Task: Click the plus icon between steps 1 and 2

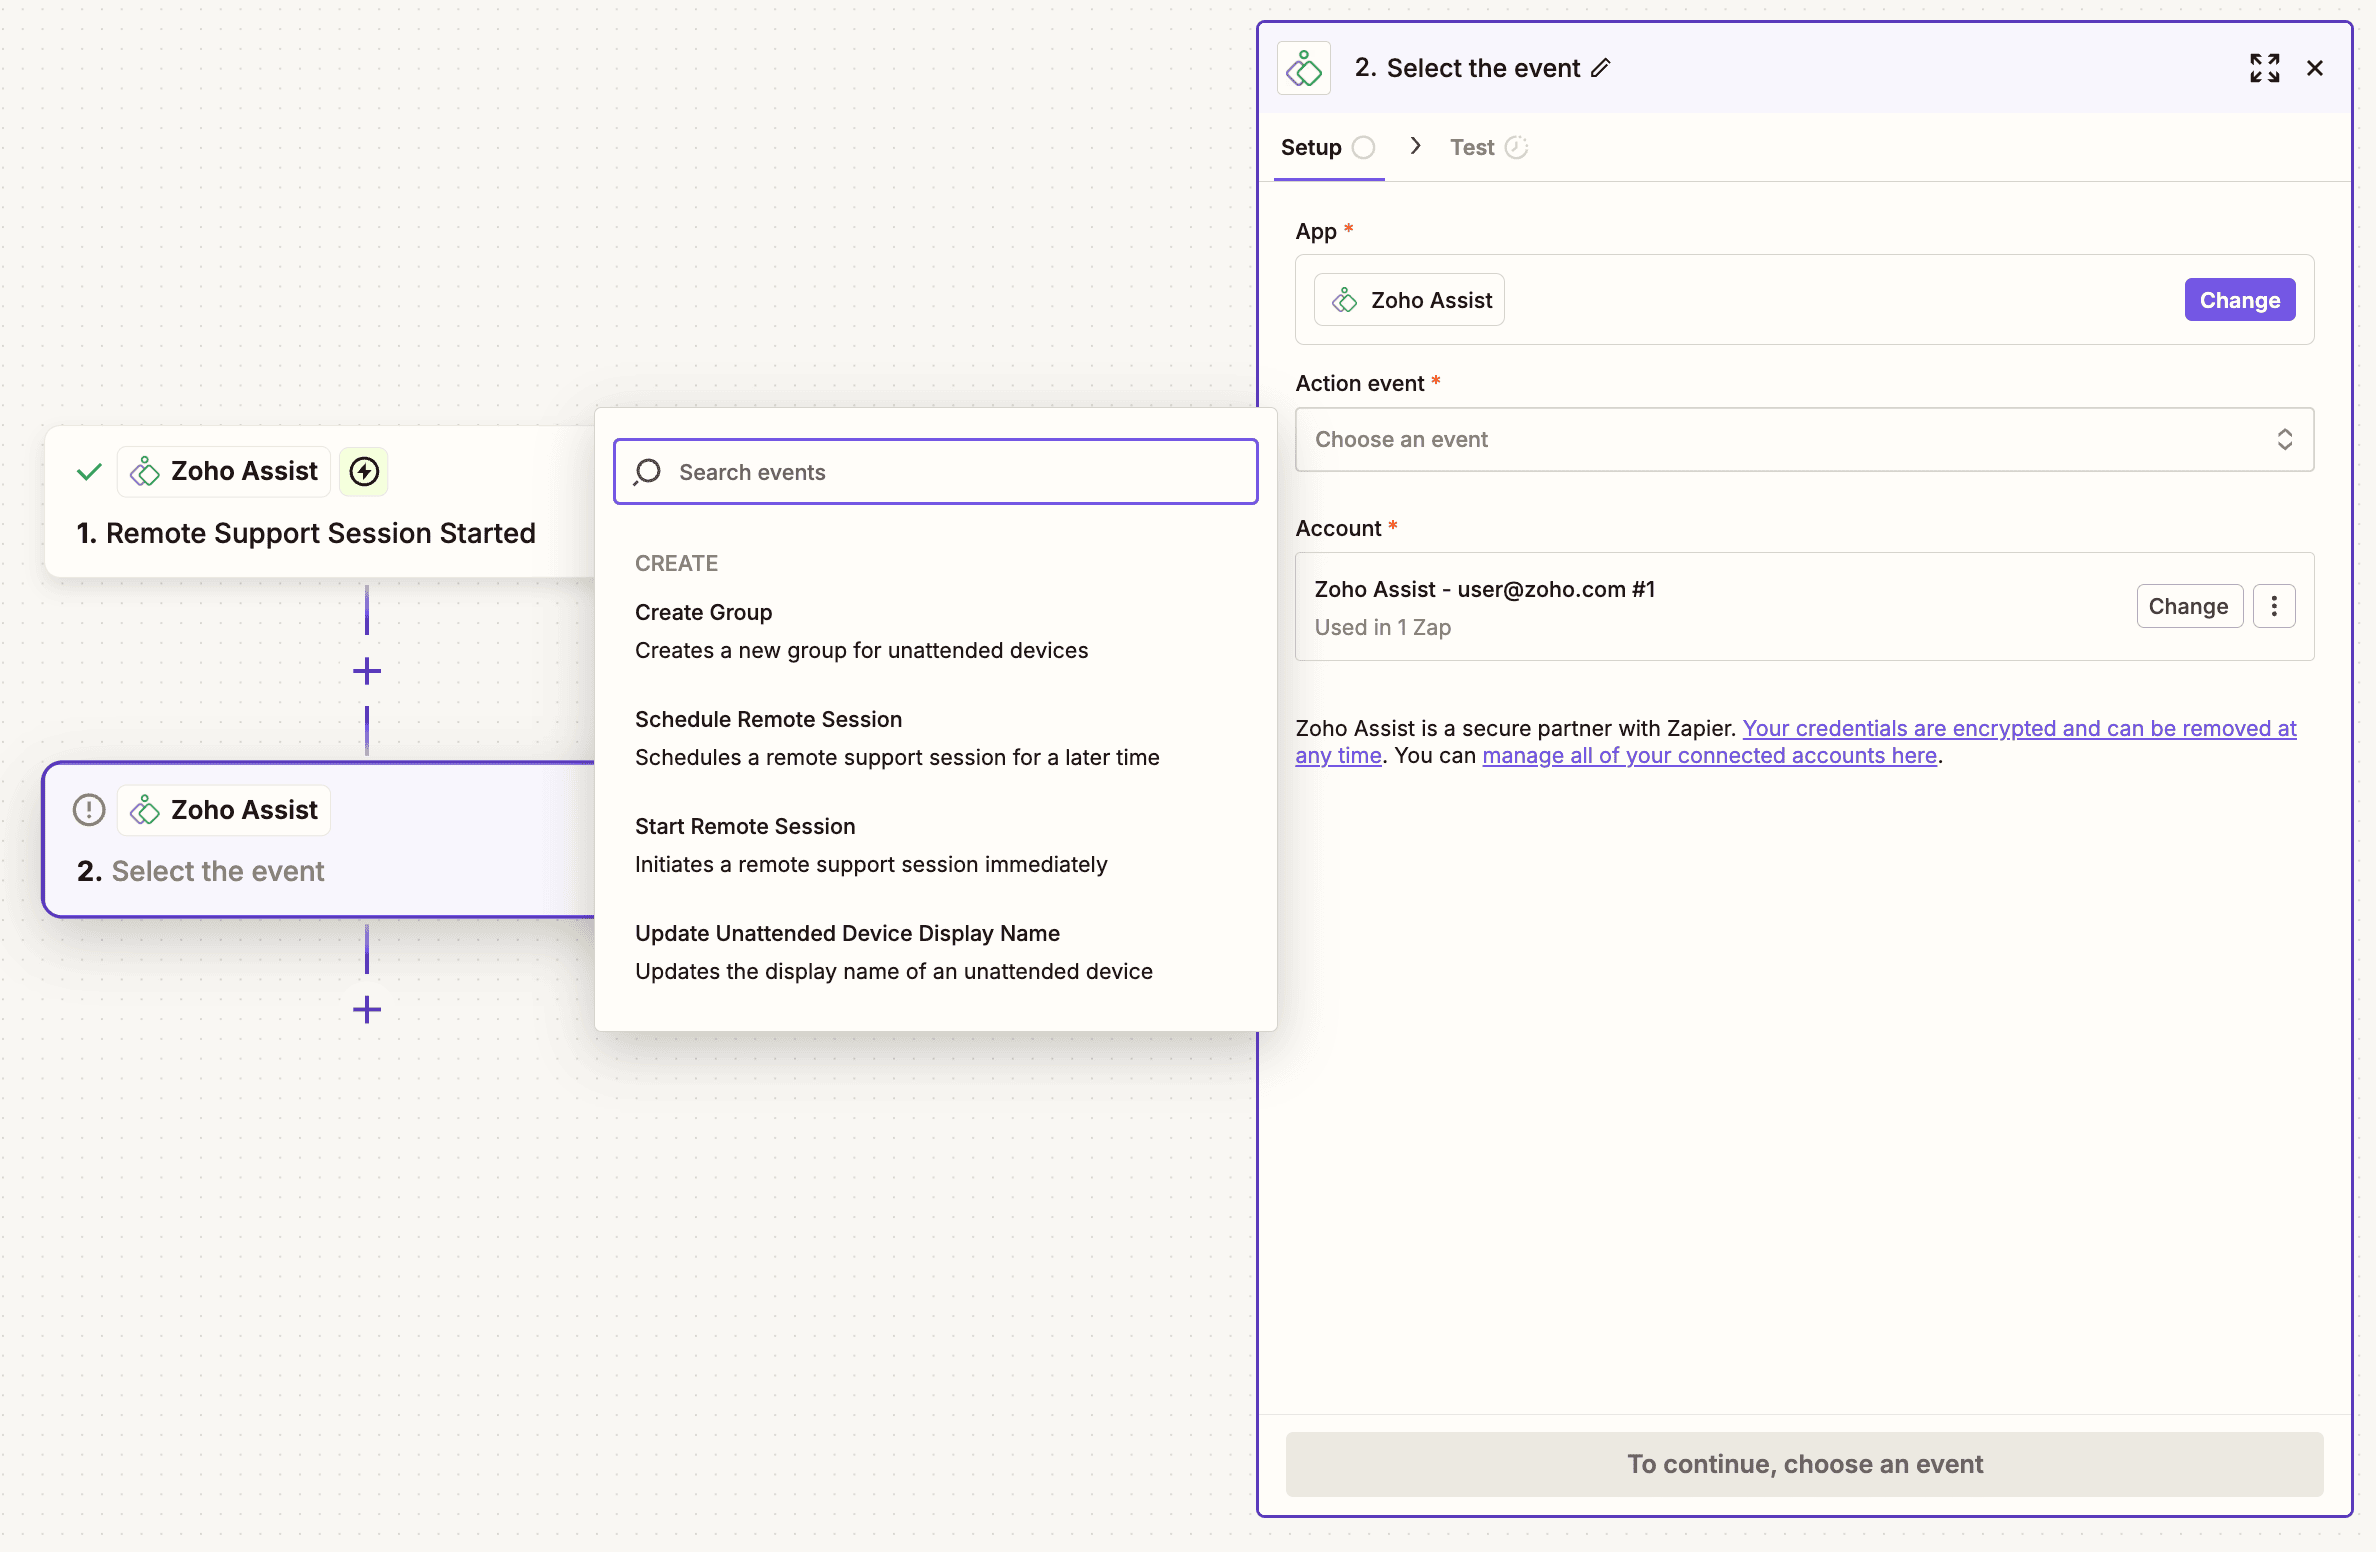Action: pos(367,671)
